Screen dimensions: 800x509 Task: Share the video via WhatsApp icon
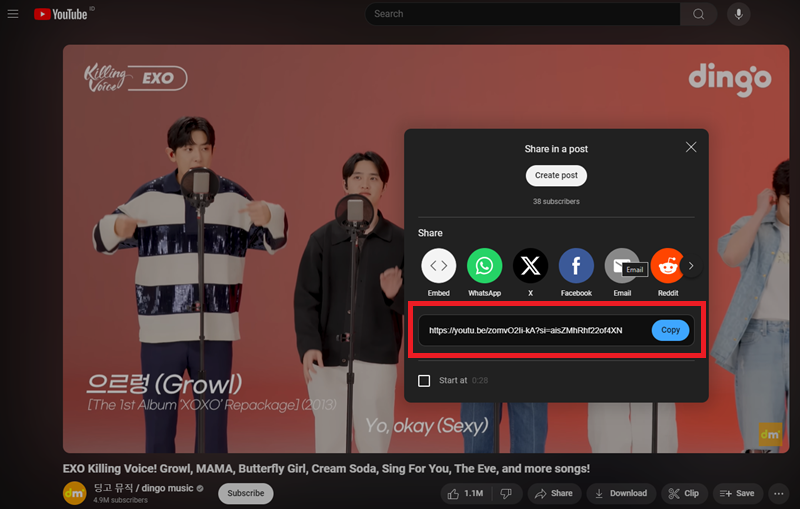tap(484, 266)
